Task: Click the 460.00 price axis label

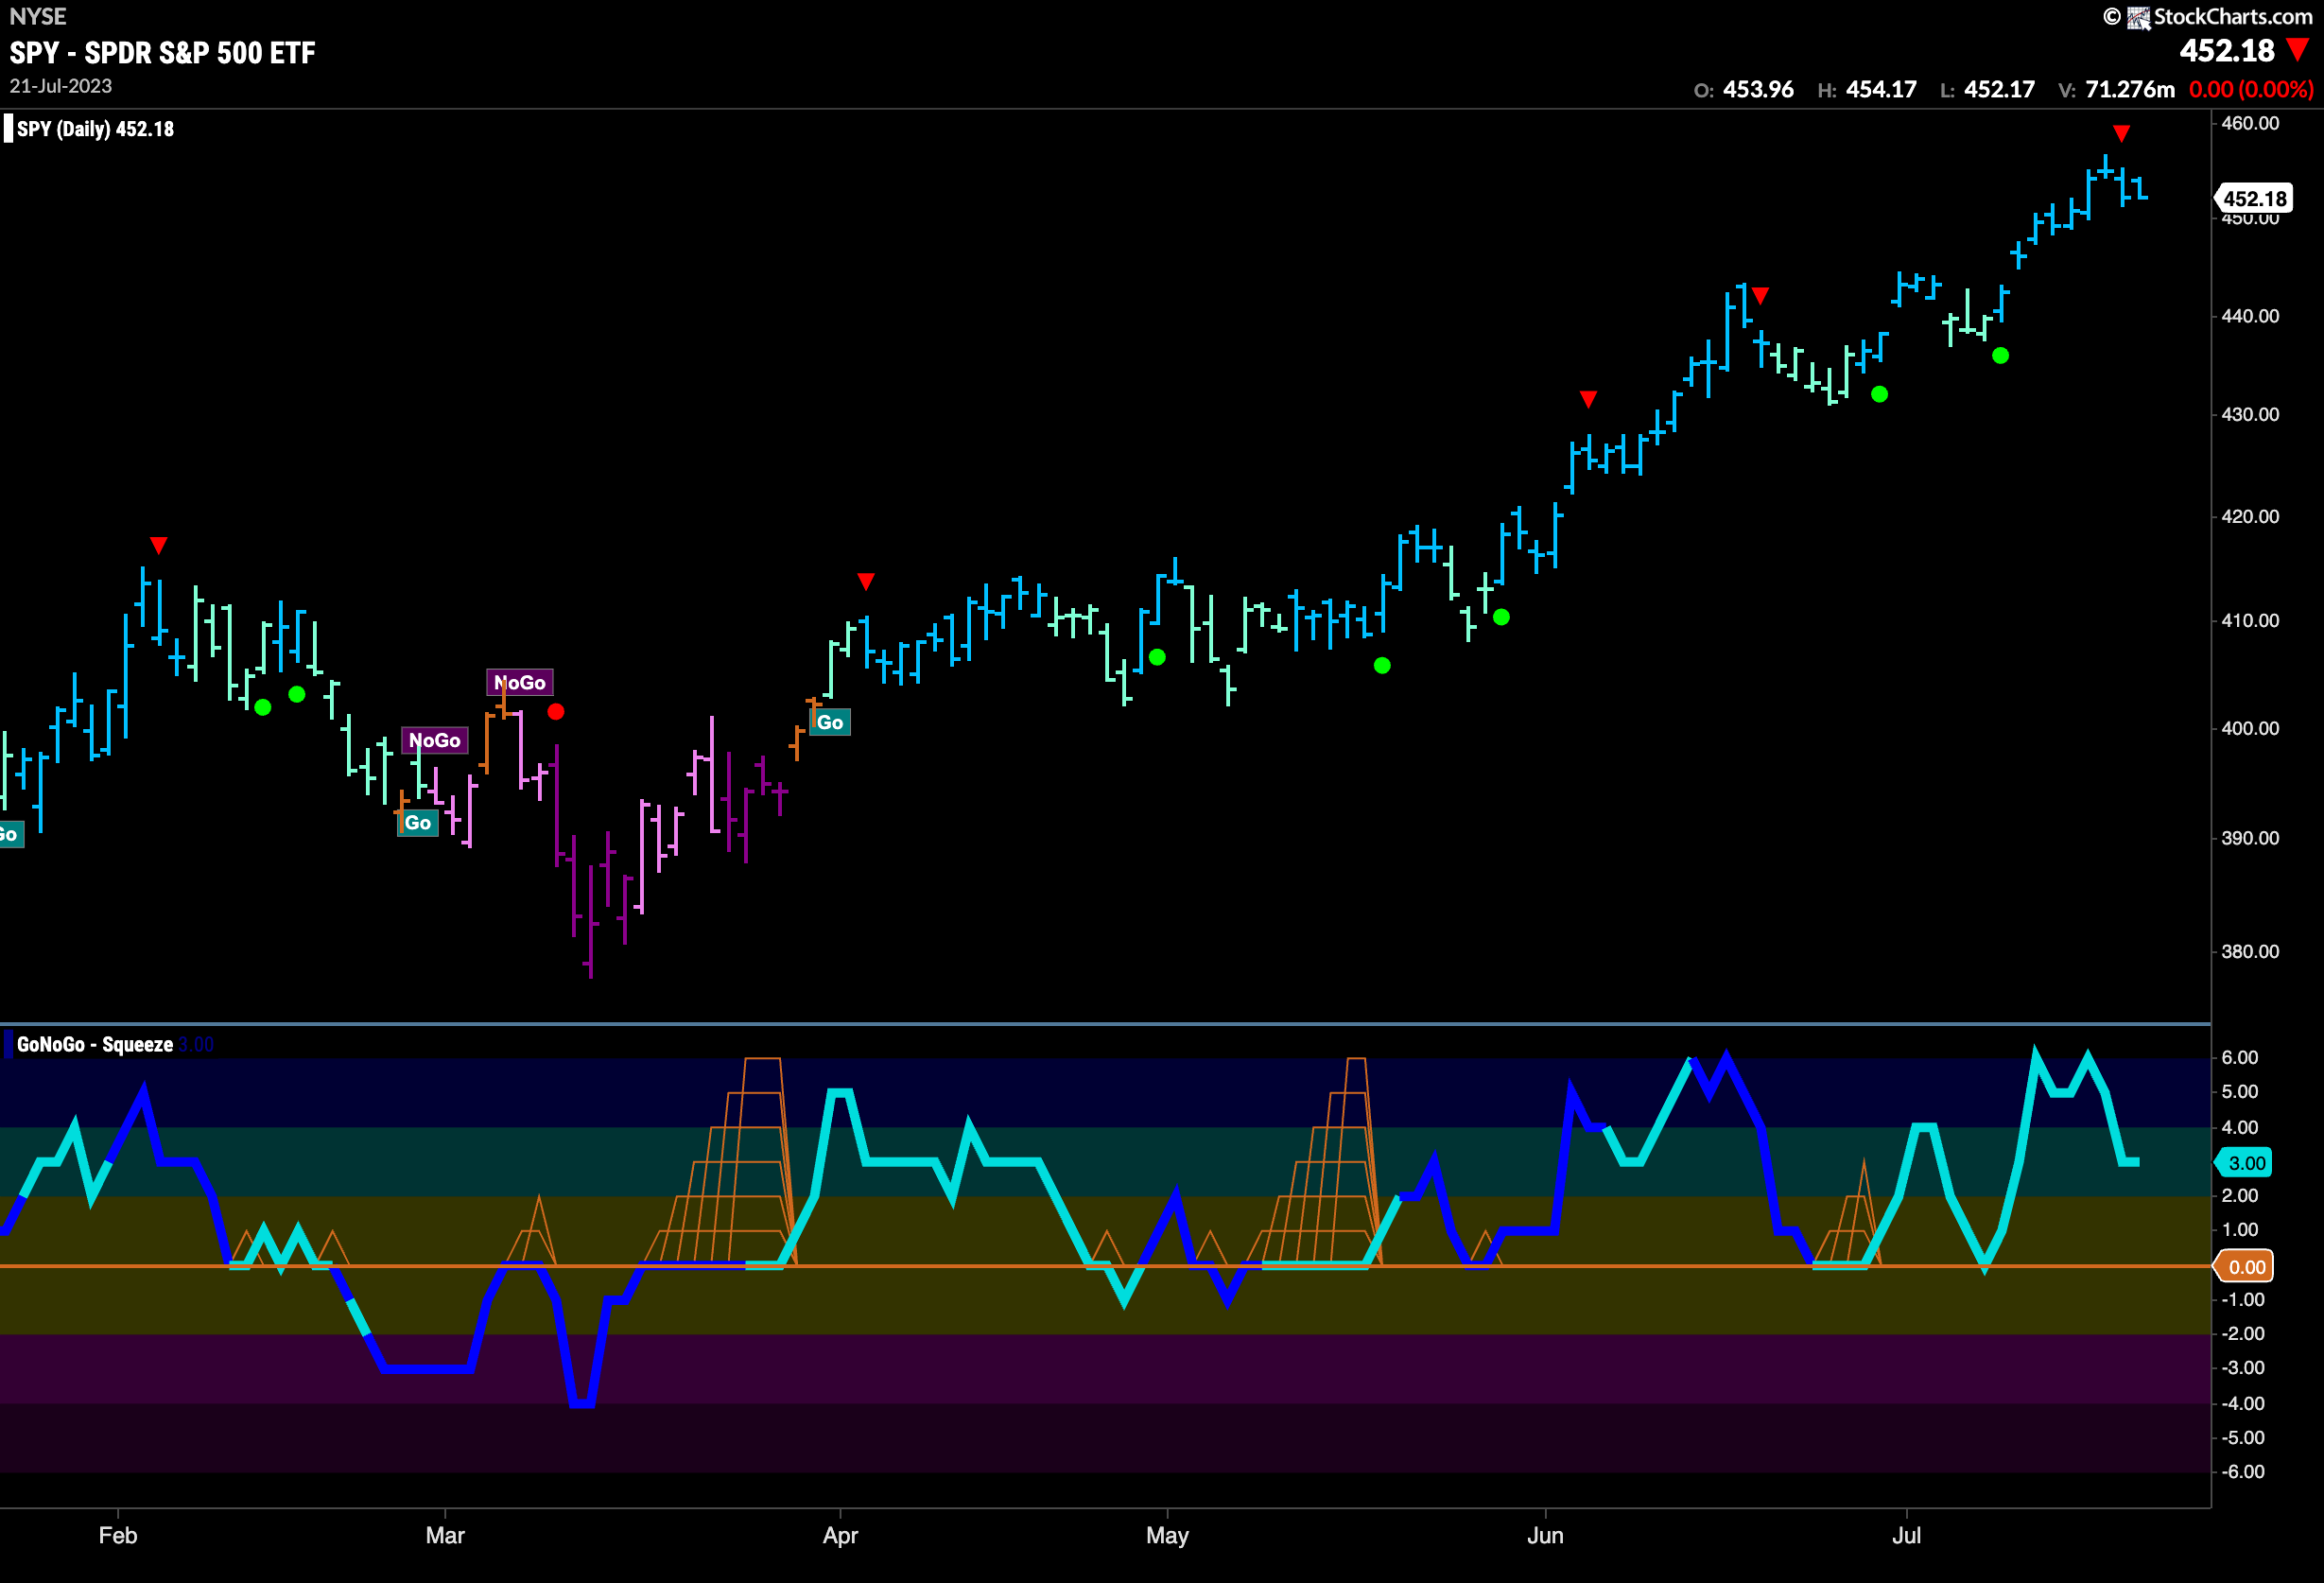Action: [x=2250, y=123]
